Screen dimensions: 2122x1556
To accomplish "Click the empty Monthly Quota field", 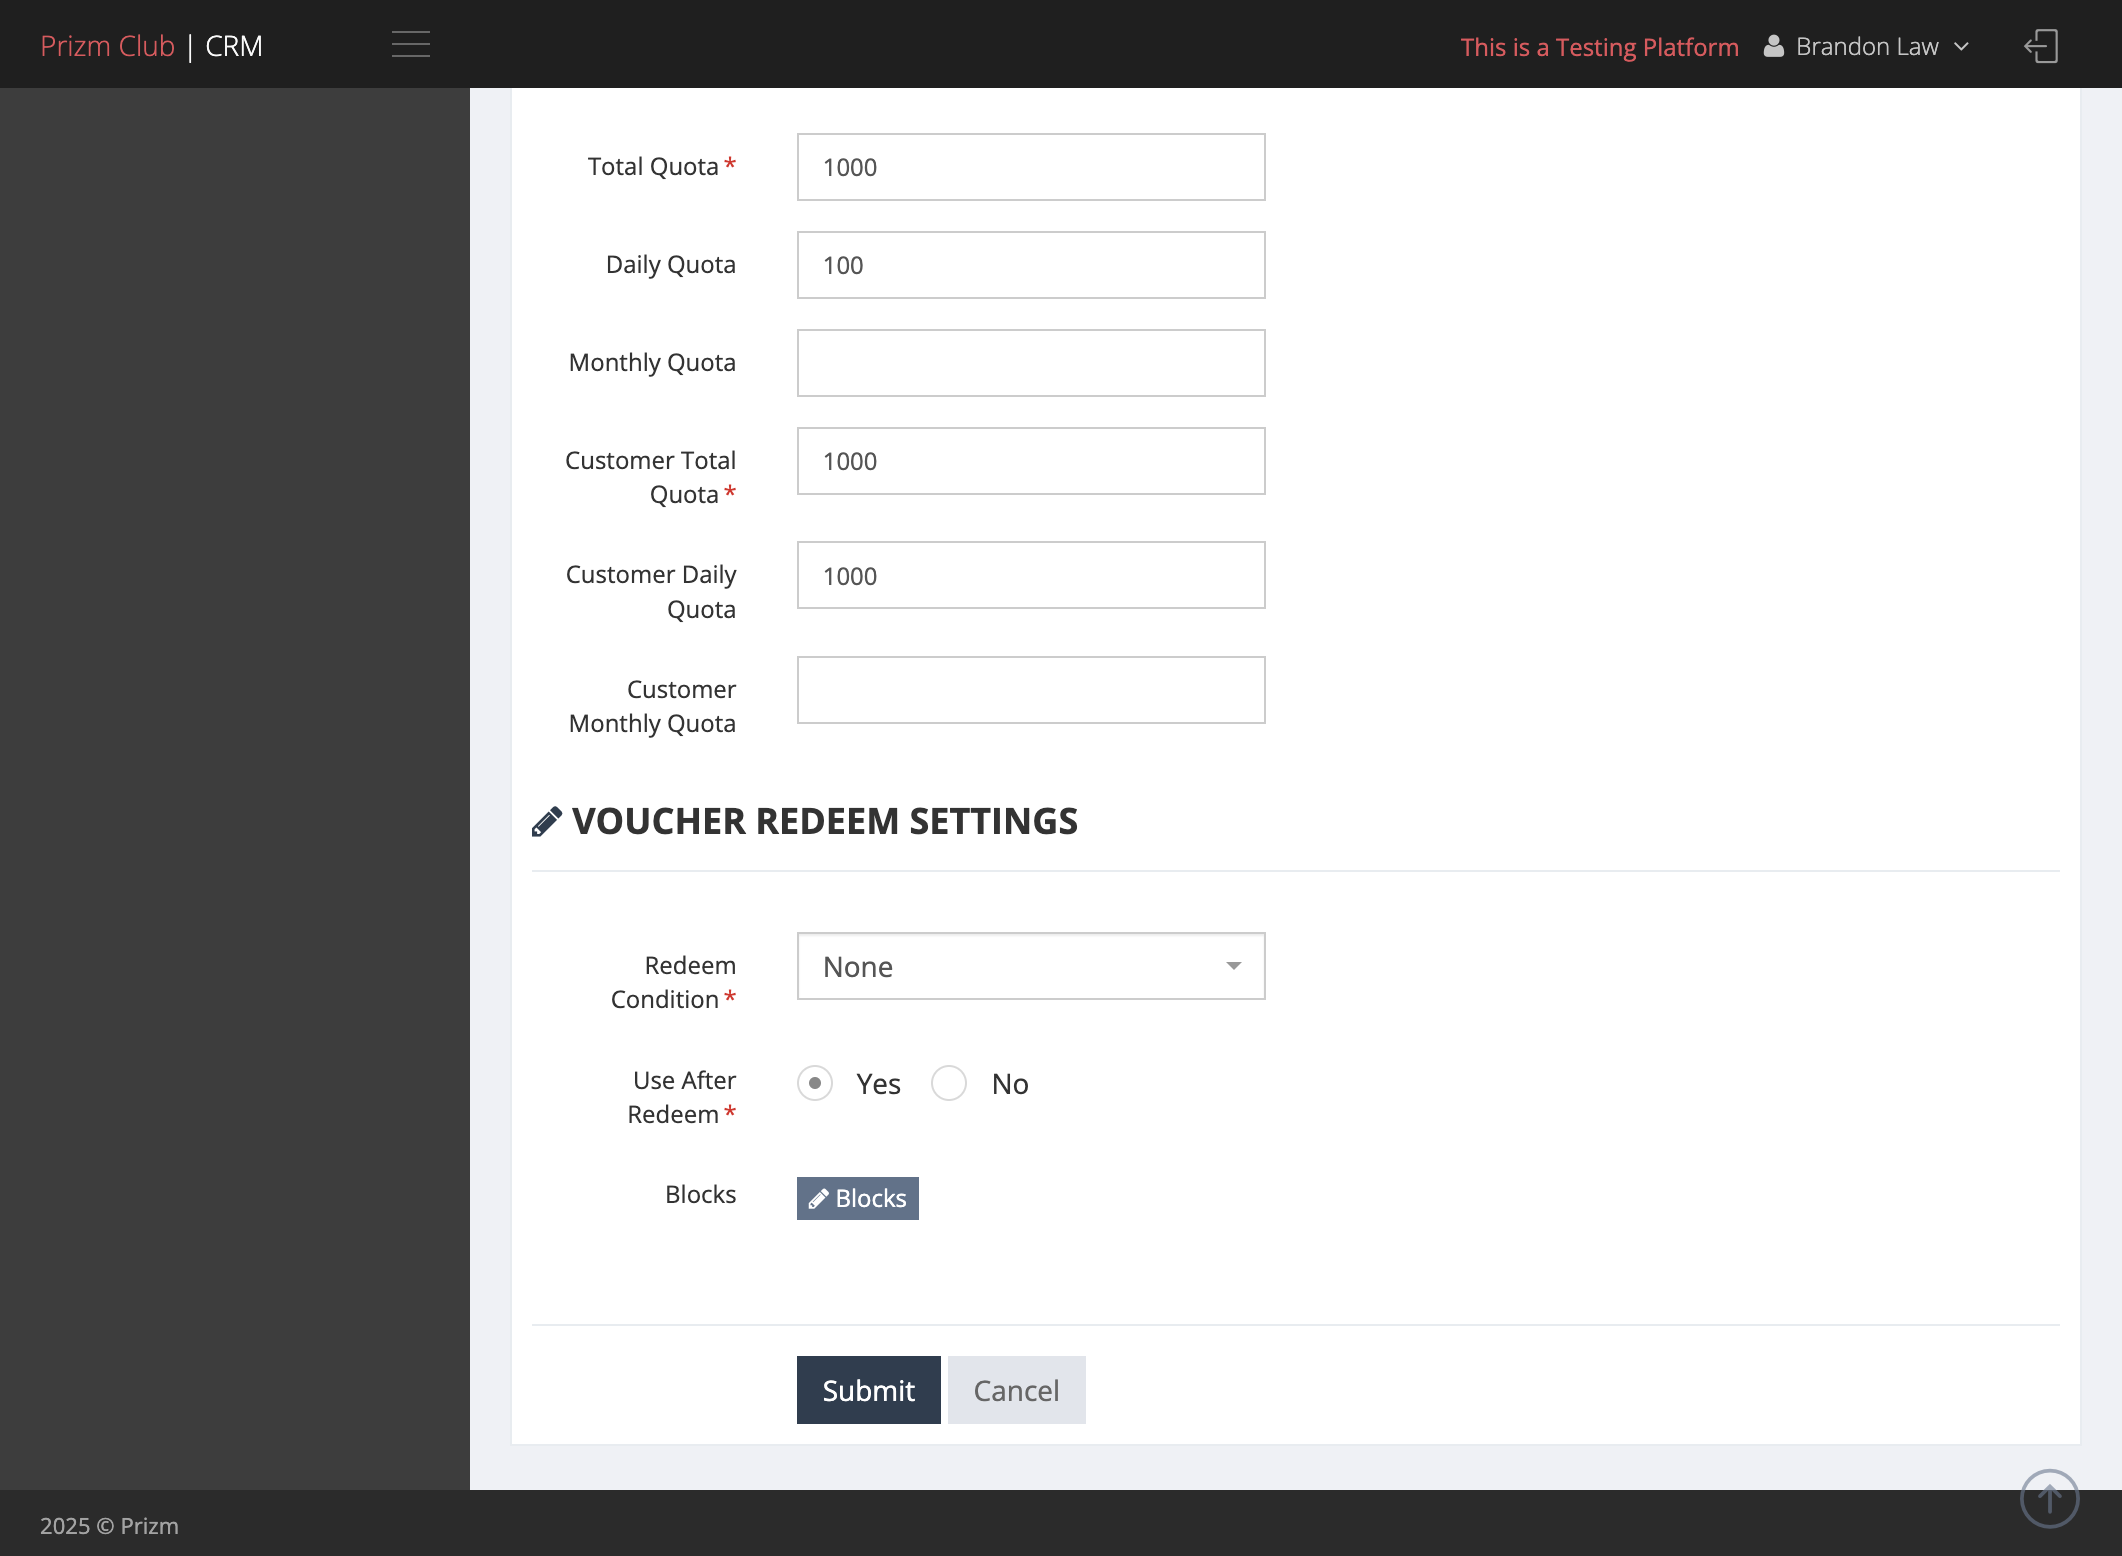I will point(1031,363).
